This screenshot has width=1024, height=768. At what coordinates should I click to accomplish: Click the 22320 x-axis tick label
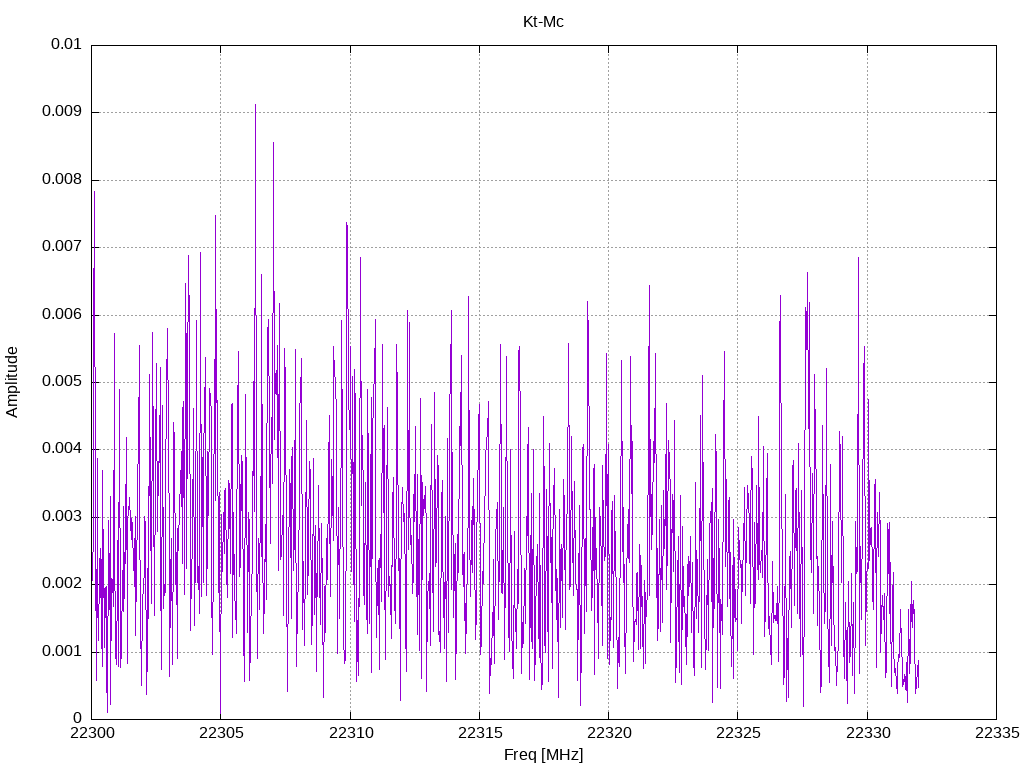tap(609, 733)
